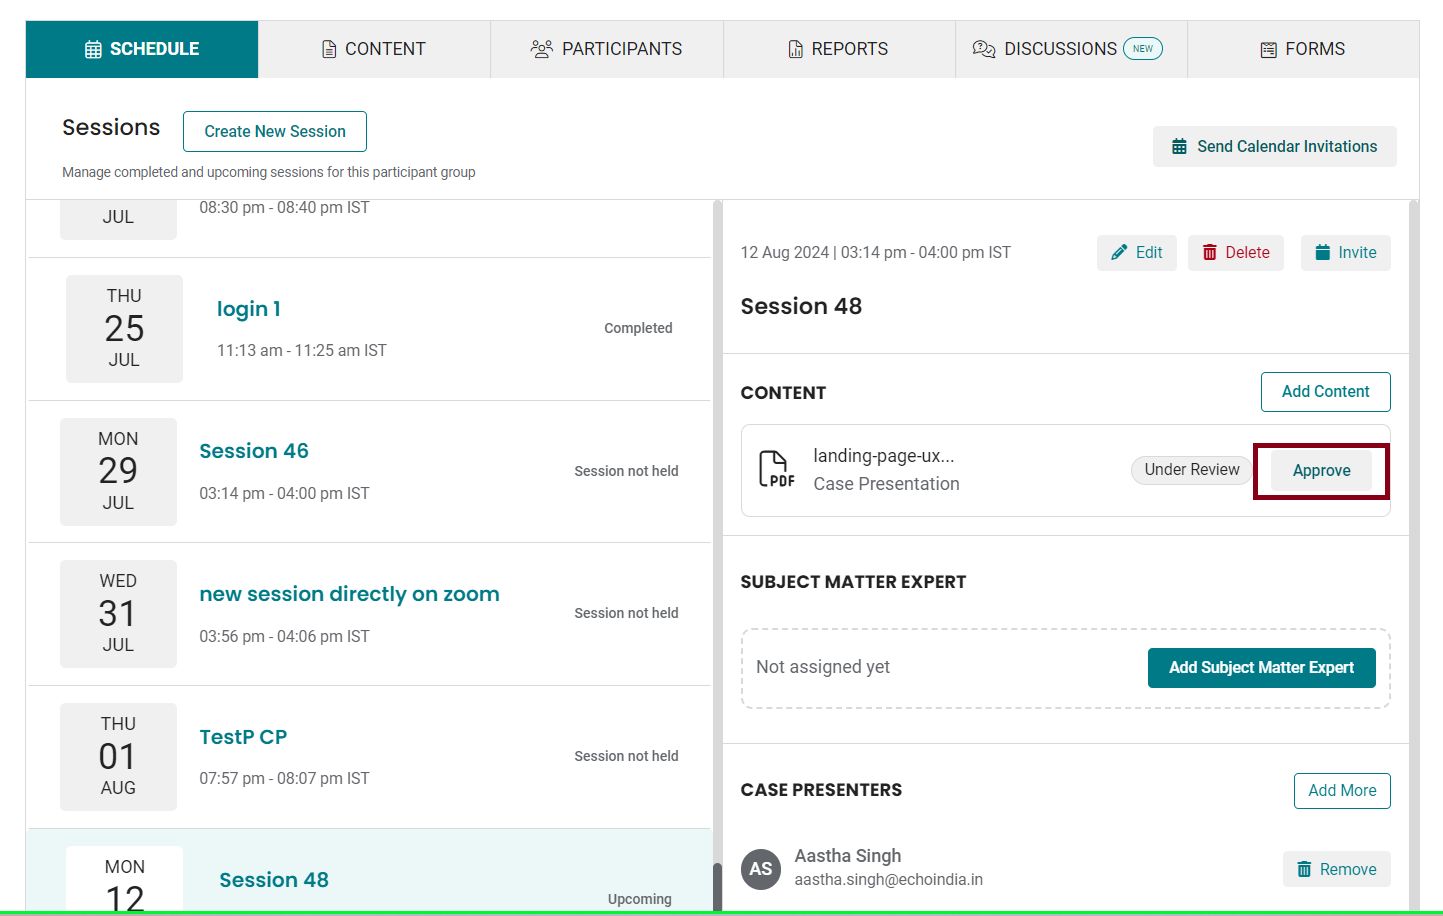Open the Participants tab

point(607,49)
